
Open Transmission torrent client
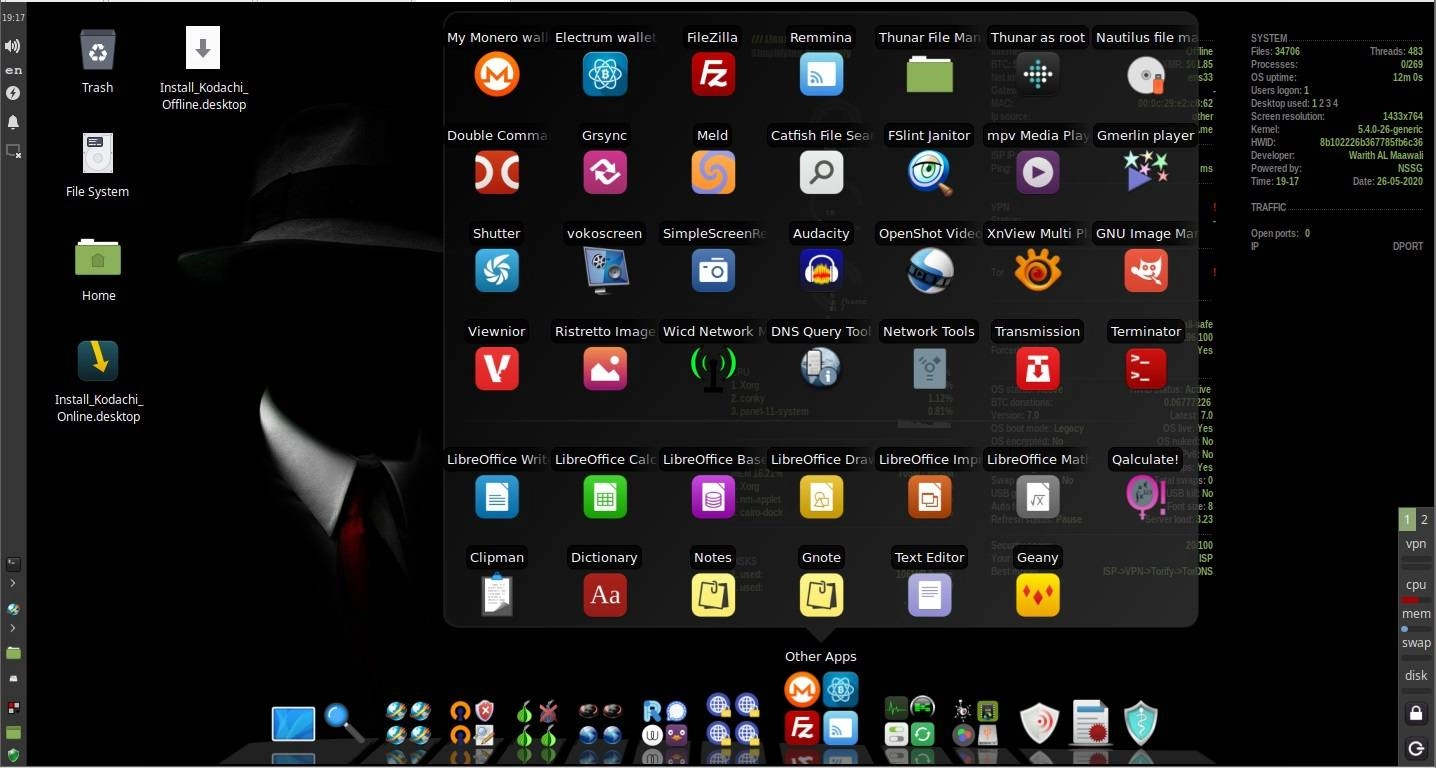pos(1037,368)
